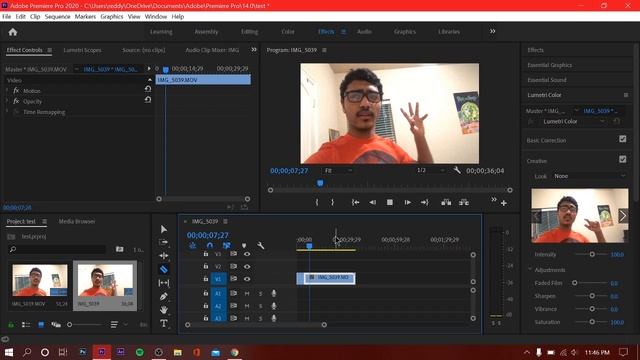Screen dimensions: 640x360
Task: Select the Slip tool
Action: pyautogui.click(x=164, y=282)
